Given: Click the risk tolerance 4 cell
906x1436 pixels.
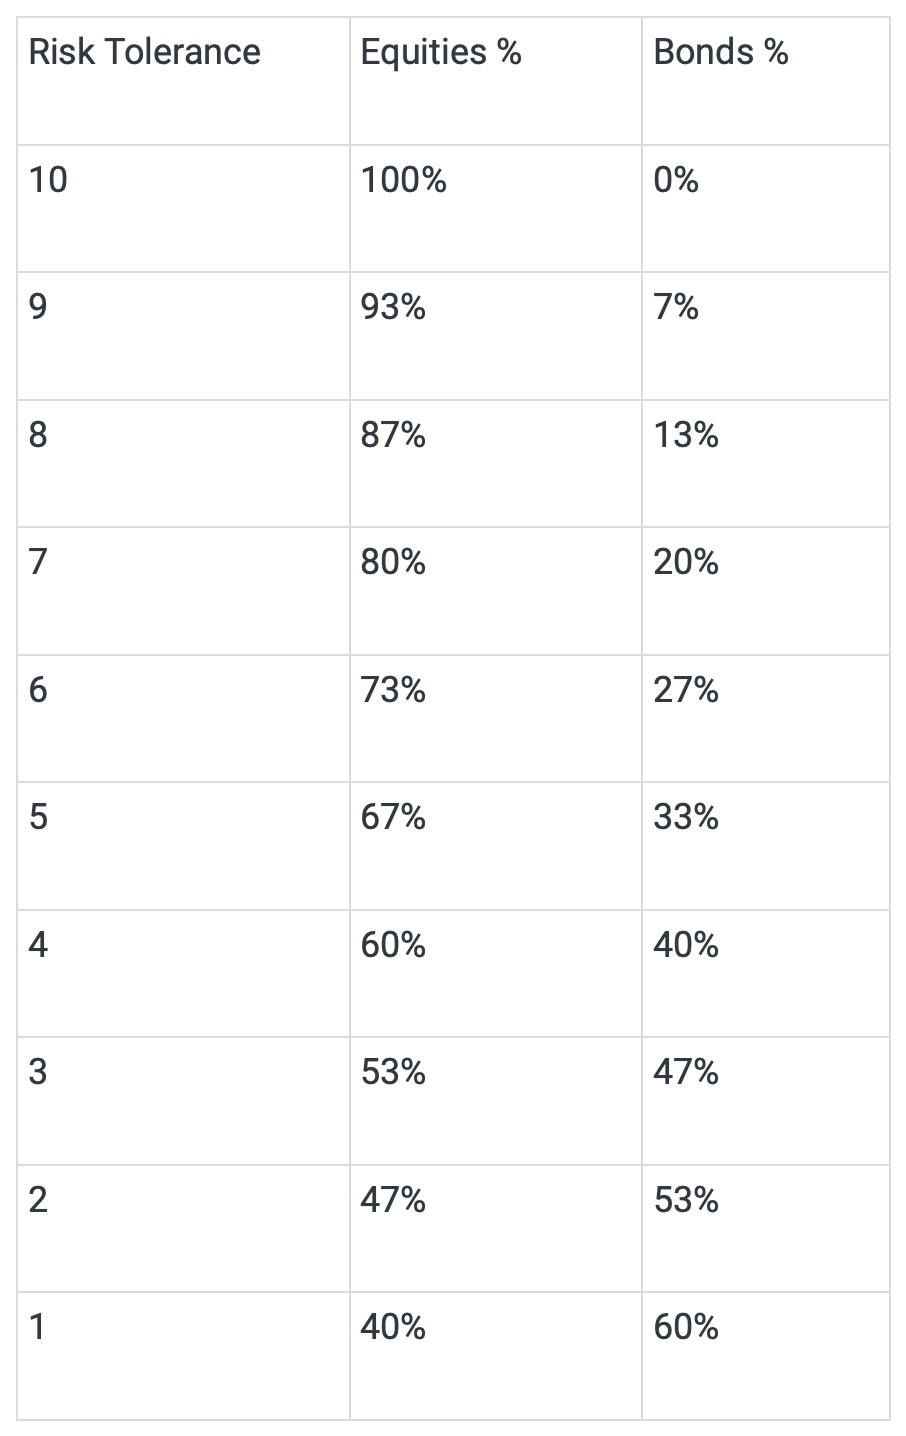Looking at the screenshot, I should point(183,973).
